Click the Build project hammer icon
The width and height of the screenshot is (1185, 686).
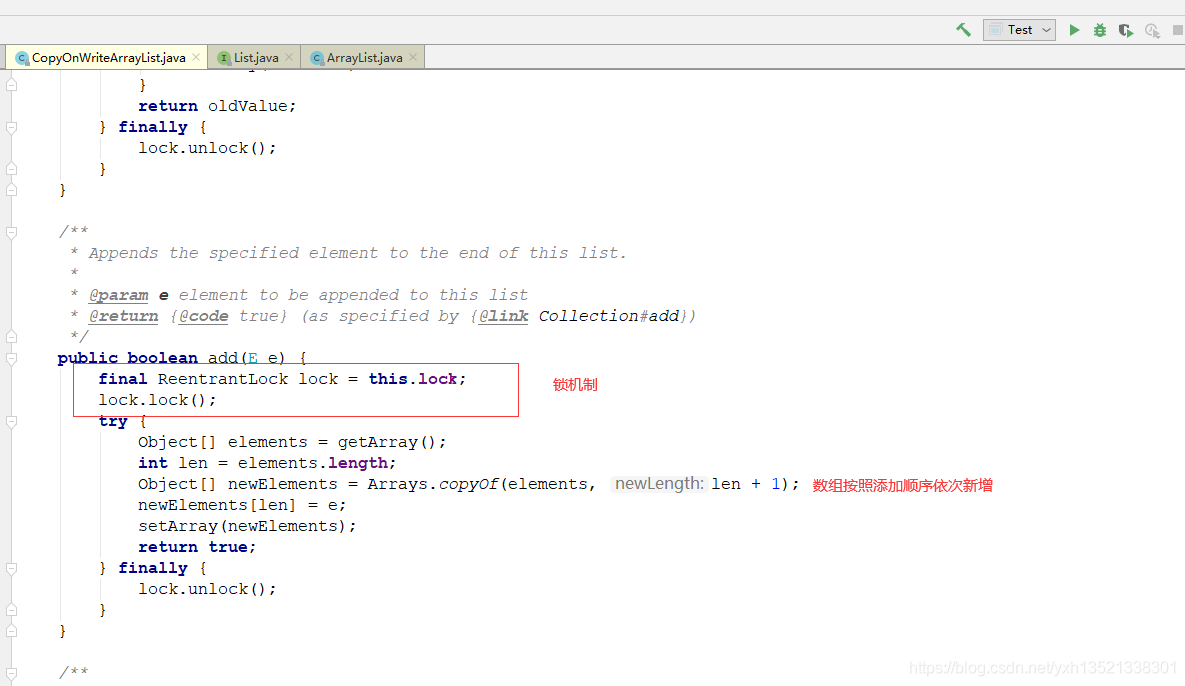(963, 30)
